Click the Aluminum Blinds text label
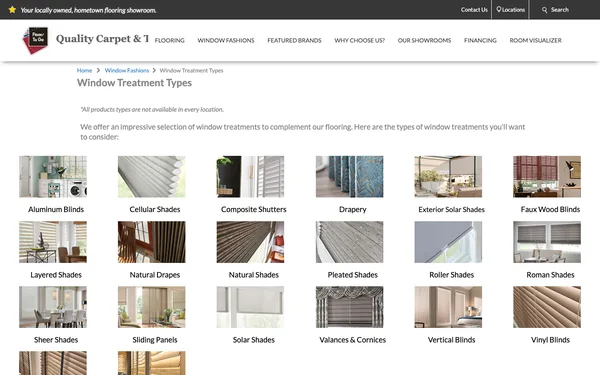The width and height of the screenshot is (600, 375). (56, 209)
